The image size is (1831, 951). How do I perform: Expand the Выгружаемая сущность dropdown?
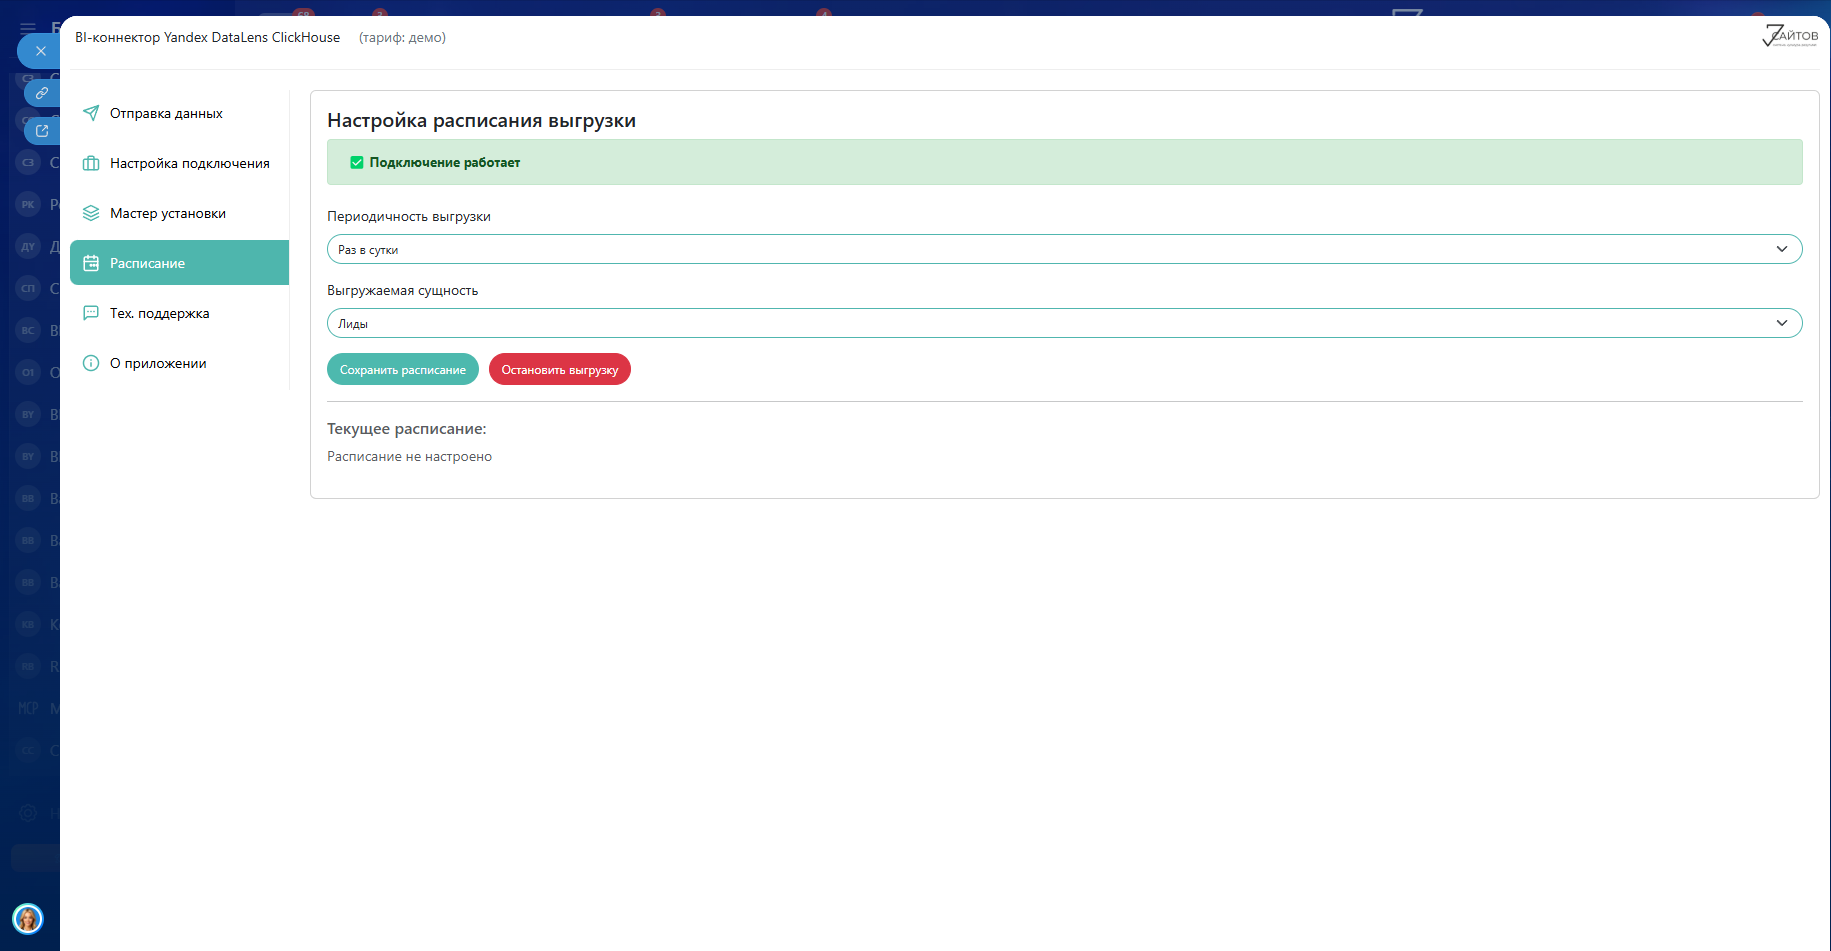pos(1064,323)
